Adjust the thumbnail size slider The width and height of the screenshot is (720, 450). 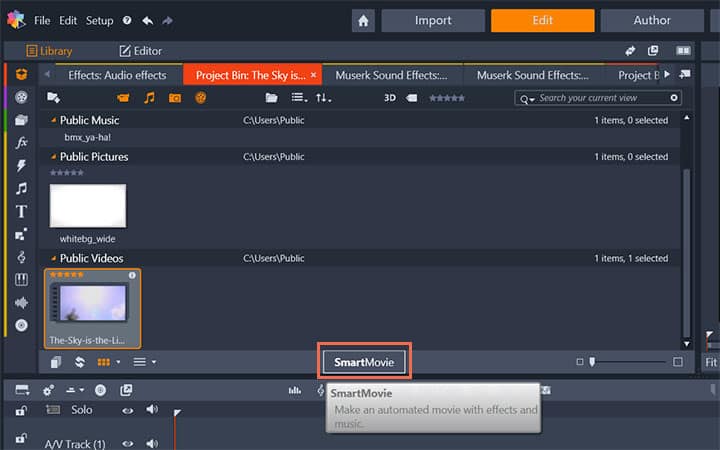(x=591, y=361)
